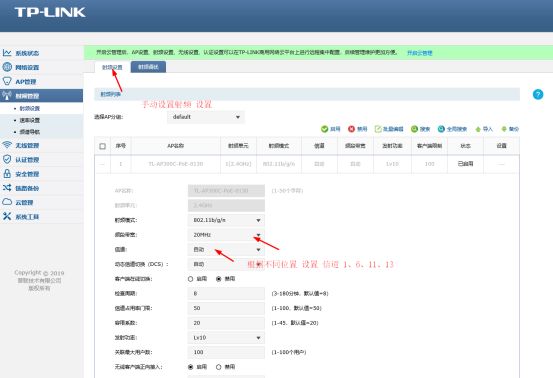Click the TL-AP300C-PoE AP name table cell
This screenshot has height=378, width=553.
point(176,164)
